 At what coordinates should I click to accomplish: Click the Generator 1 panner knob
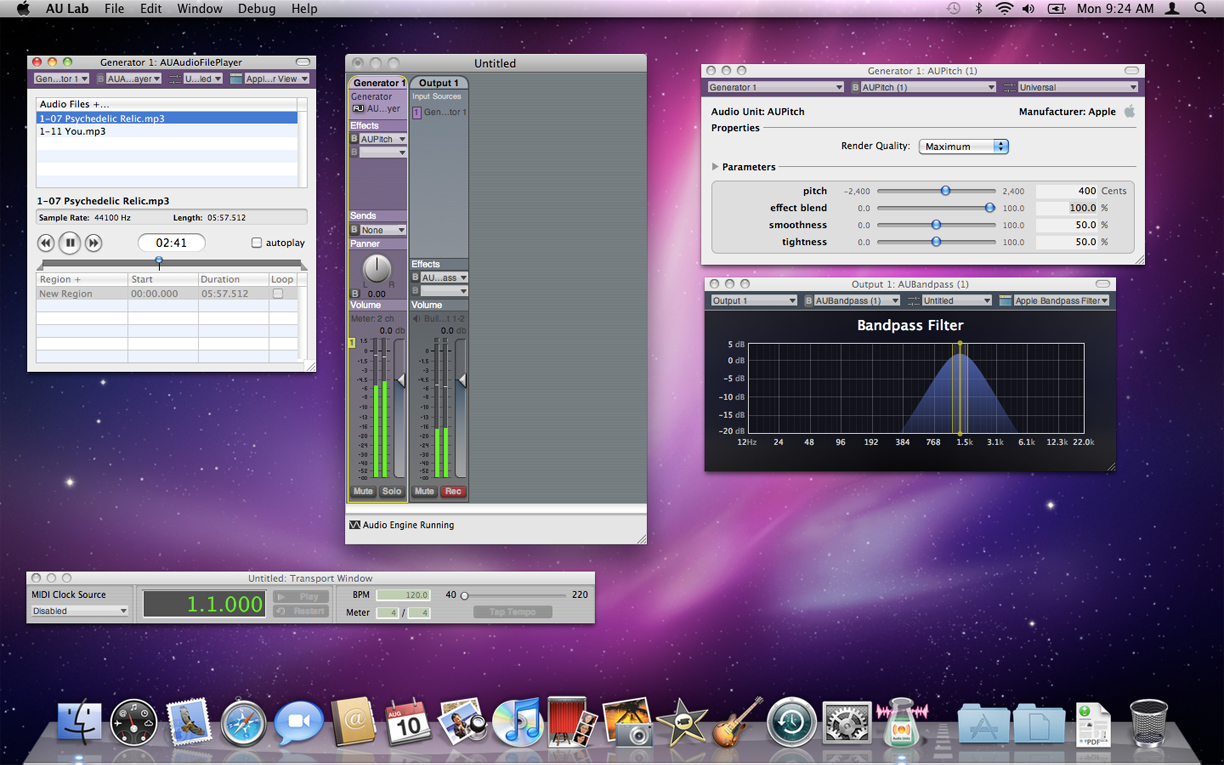coord(376,269)
